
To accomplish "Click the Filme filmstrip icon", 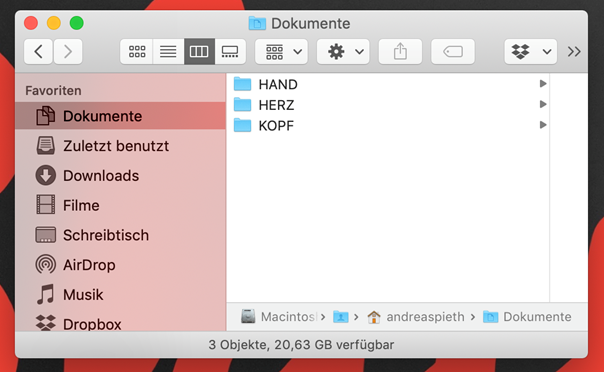I will pyautogui.click(x=45, y=204).
